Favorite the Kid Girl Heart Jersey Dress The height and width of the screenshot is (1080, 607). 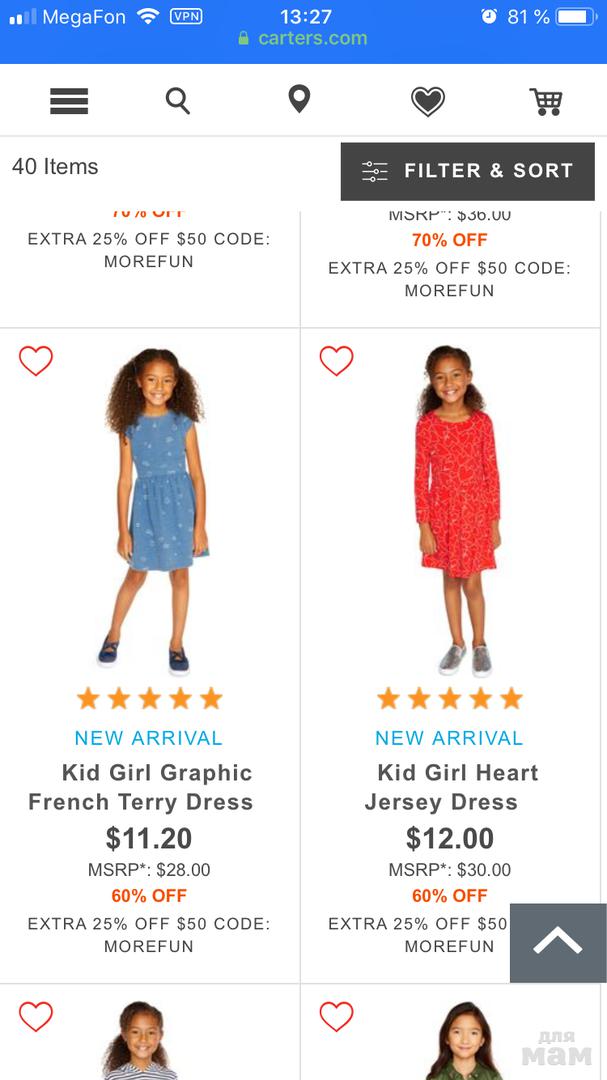pyautogui.click(x=337, y=361)
